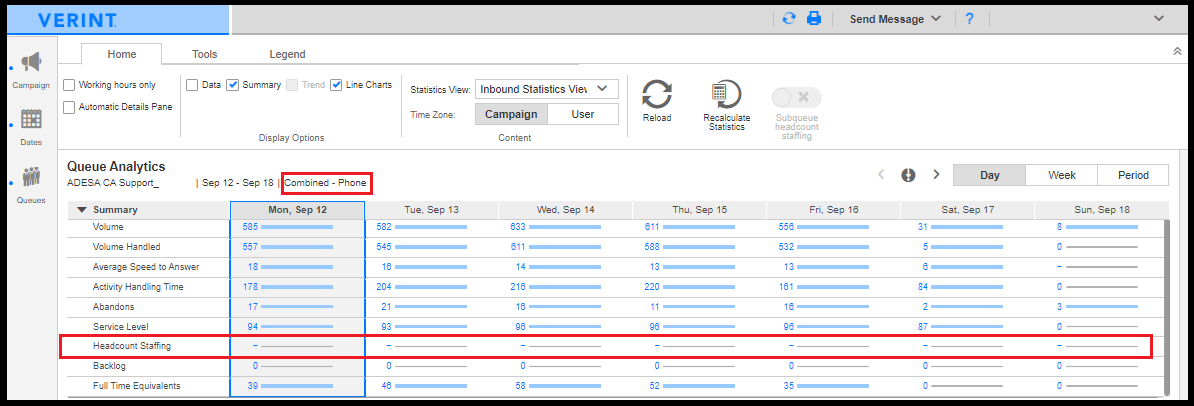Select Mon, Sep 12 column header
1194x406 pixels.
(298, 209)
